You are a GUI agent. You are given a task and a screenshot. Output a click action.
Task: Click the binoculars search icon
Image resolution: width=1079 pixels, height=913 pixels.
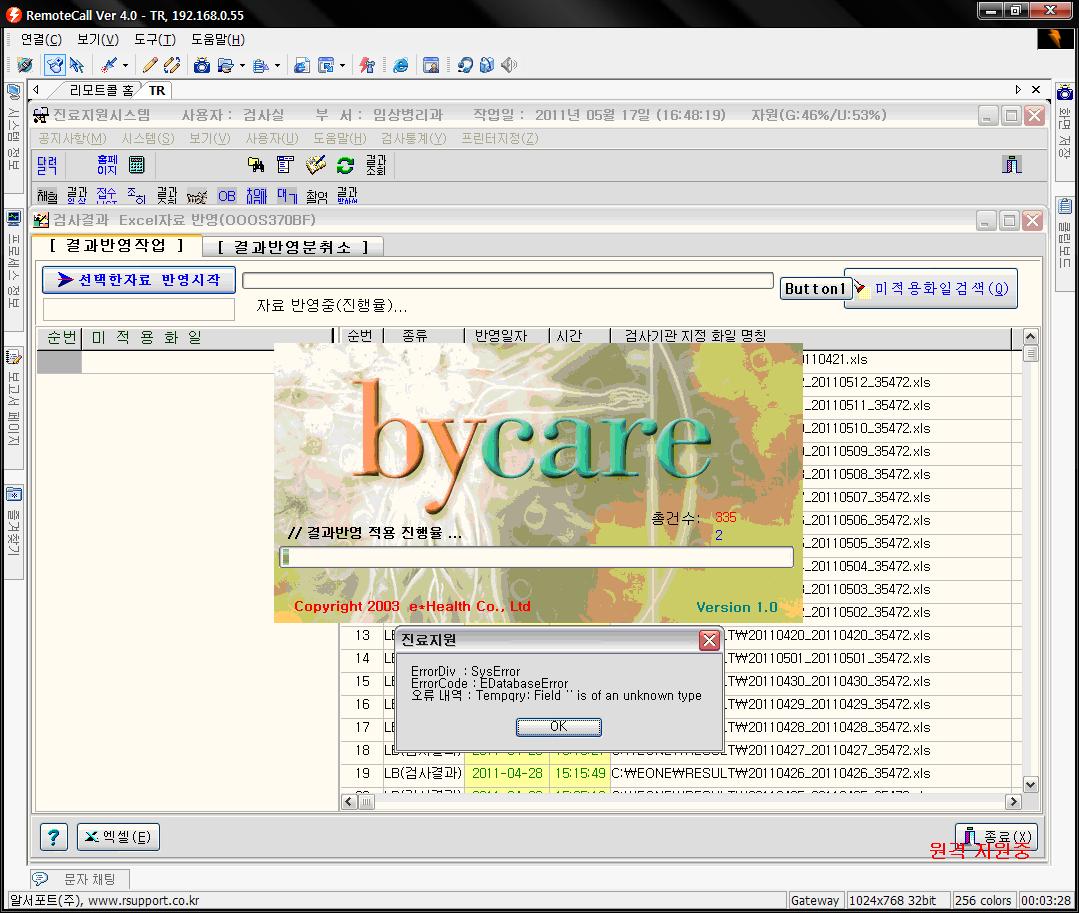pos(256,165)
